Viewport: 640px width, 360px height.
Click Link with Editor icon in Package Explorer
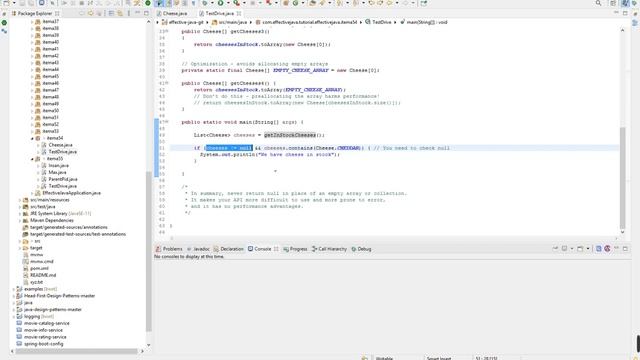click(120, 13)
